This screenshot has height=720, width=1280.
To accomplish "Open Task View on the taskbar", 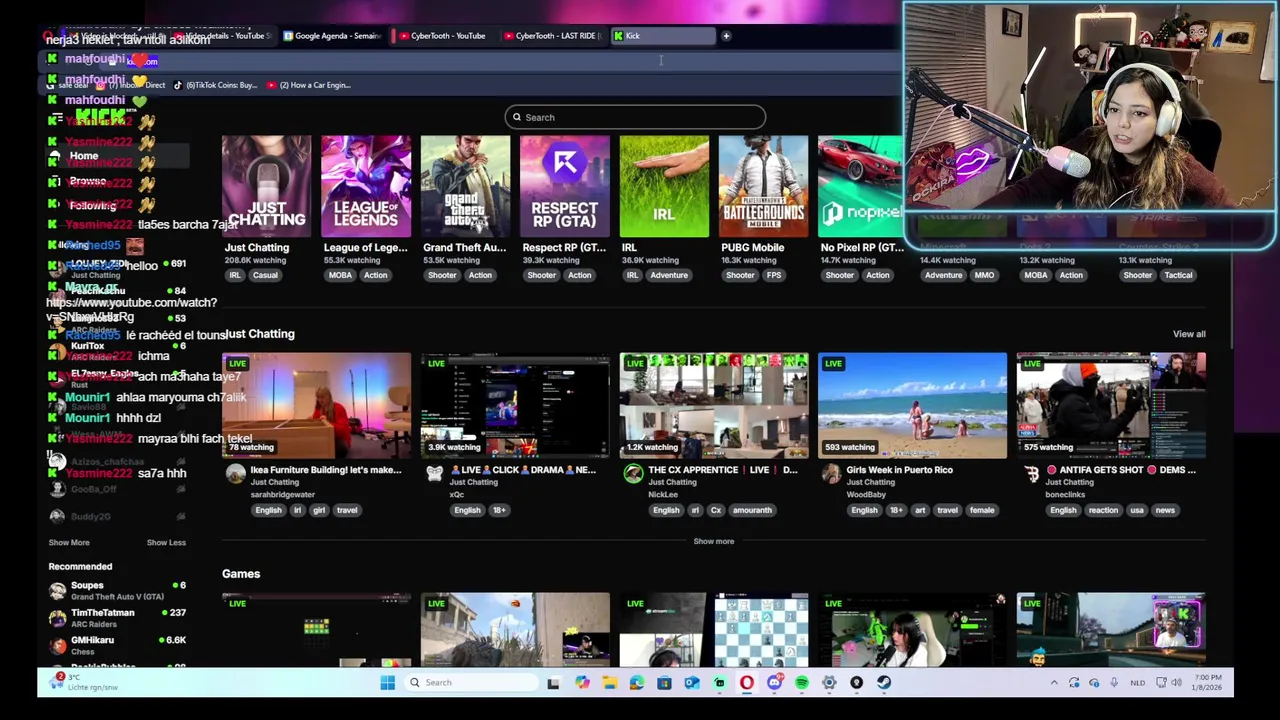I will coord(553,683).
